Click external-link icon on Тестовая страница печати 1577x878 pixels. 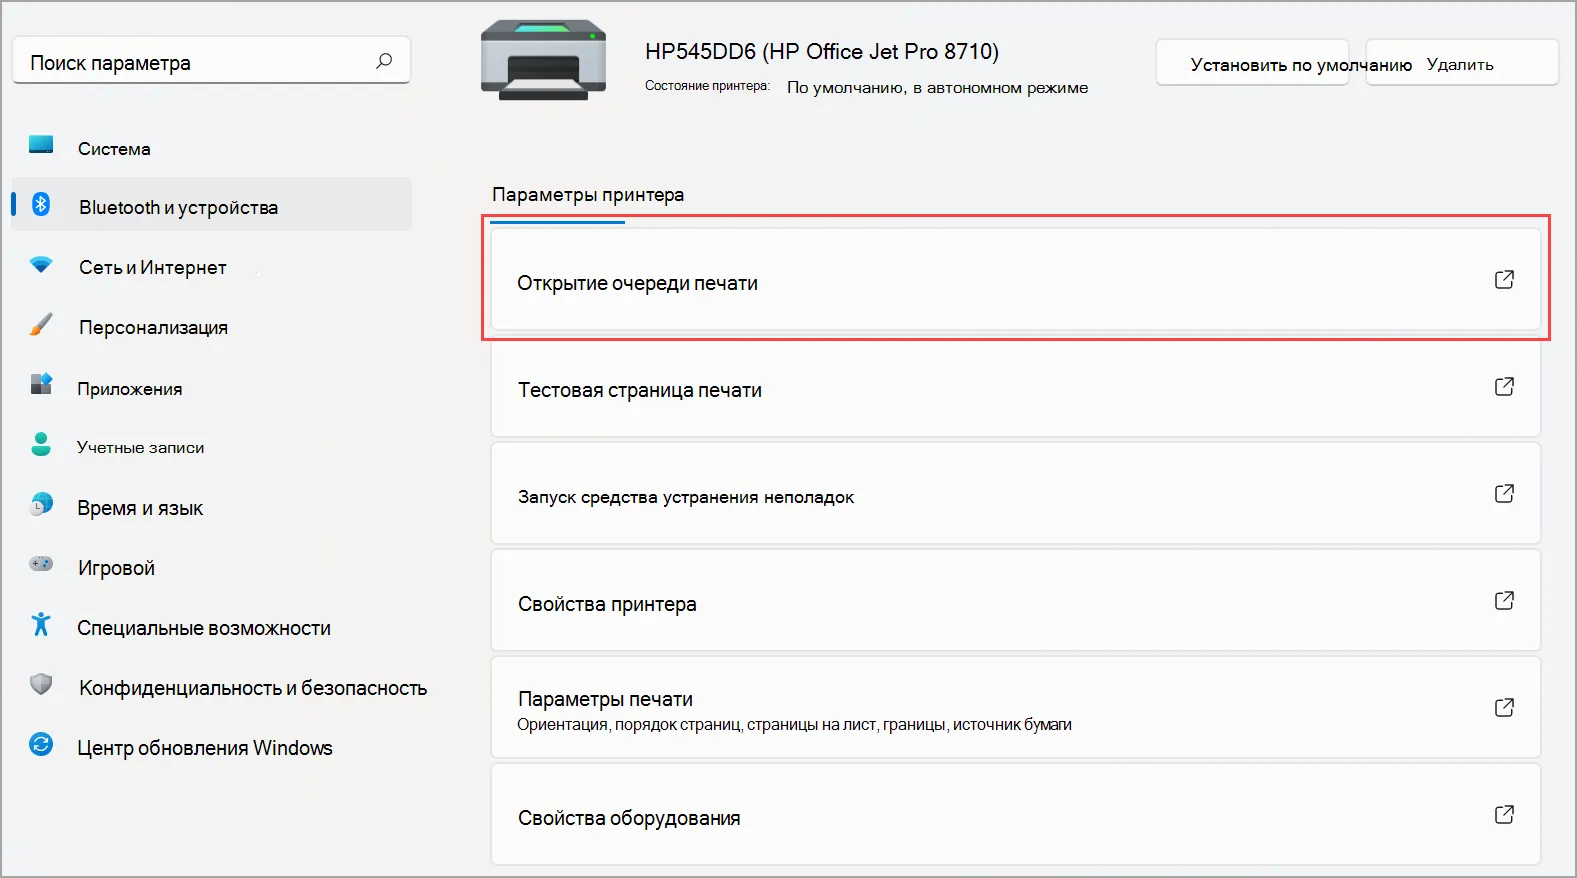pos(1504,387)
